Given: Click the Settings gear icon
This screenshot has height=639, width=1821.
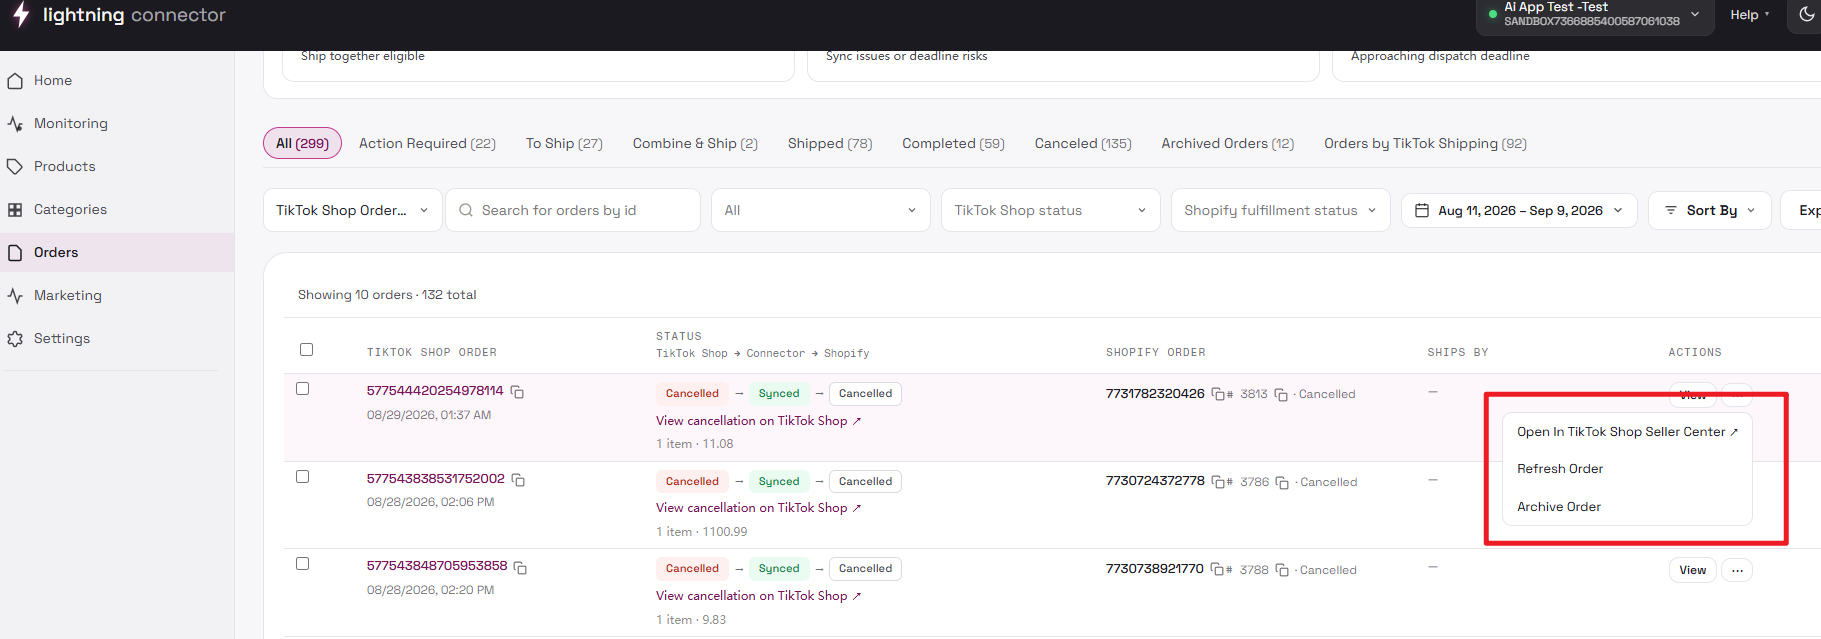Looking at the screenshot, I should click(x=15, y=339).
